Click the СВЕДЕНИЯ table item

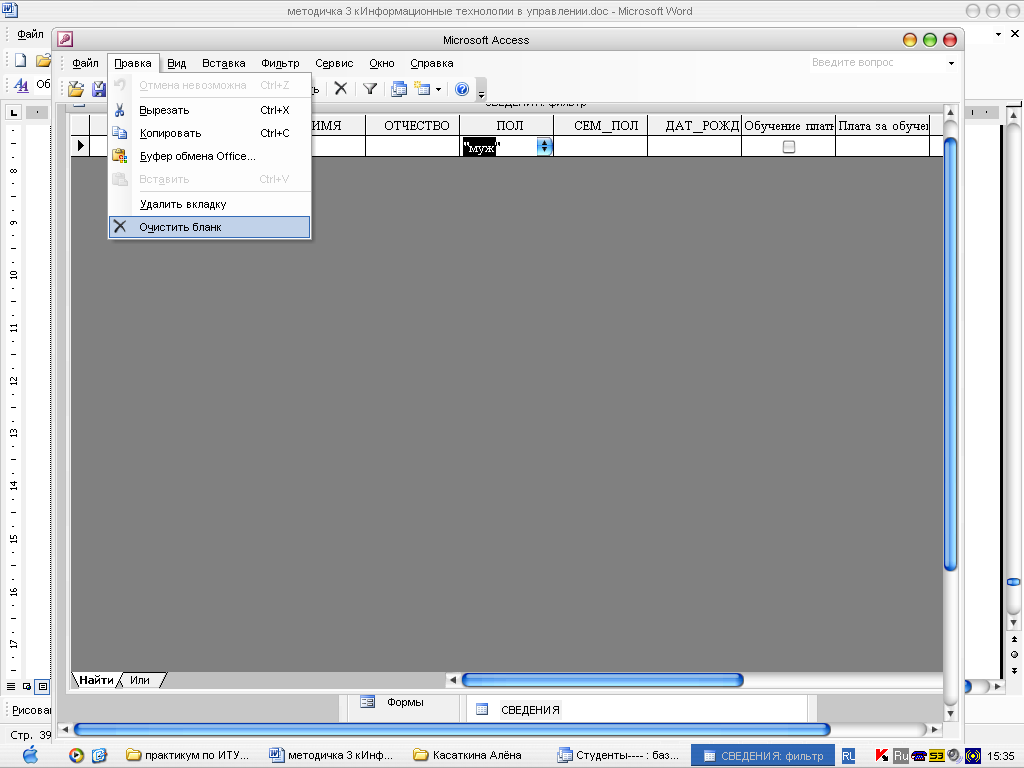[x=530, y=710]
